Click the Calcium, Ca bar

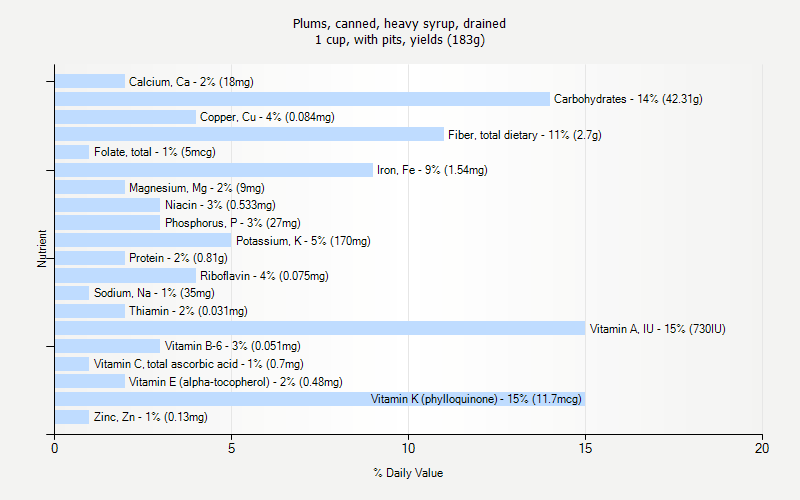90,81
